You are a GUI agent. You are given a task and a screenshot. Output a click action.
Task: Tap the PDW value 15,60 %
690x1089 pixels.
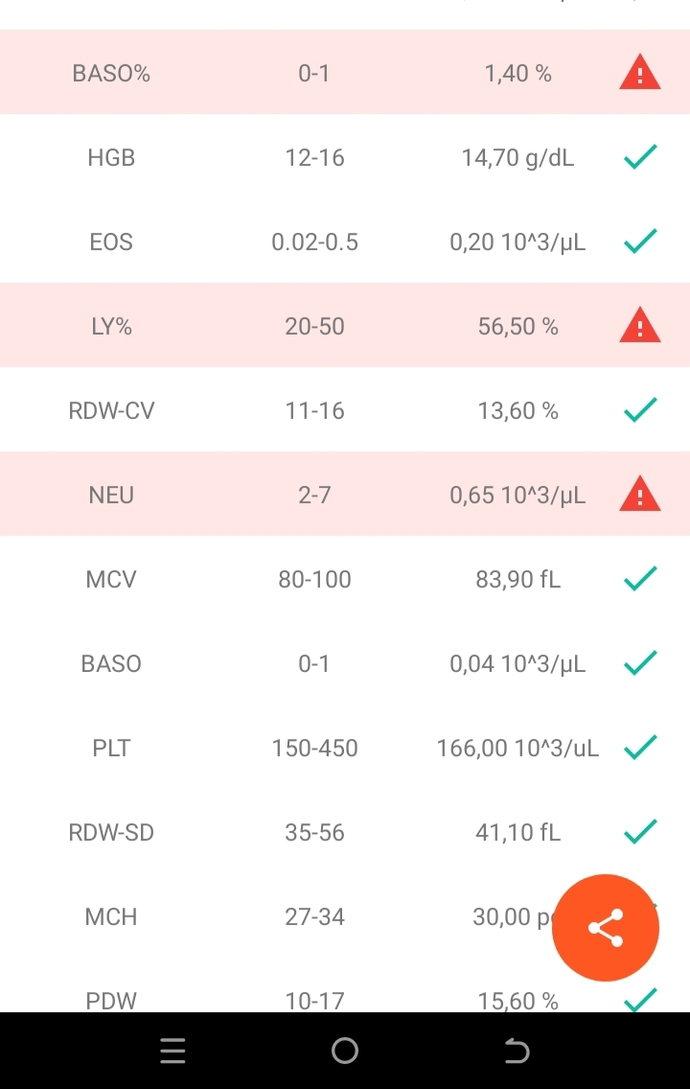pyautogui.click(x=518, y=1001)
